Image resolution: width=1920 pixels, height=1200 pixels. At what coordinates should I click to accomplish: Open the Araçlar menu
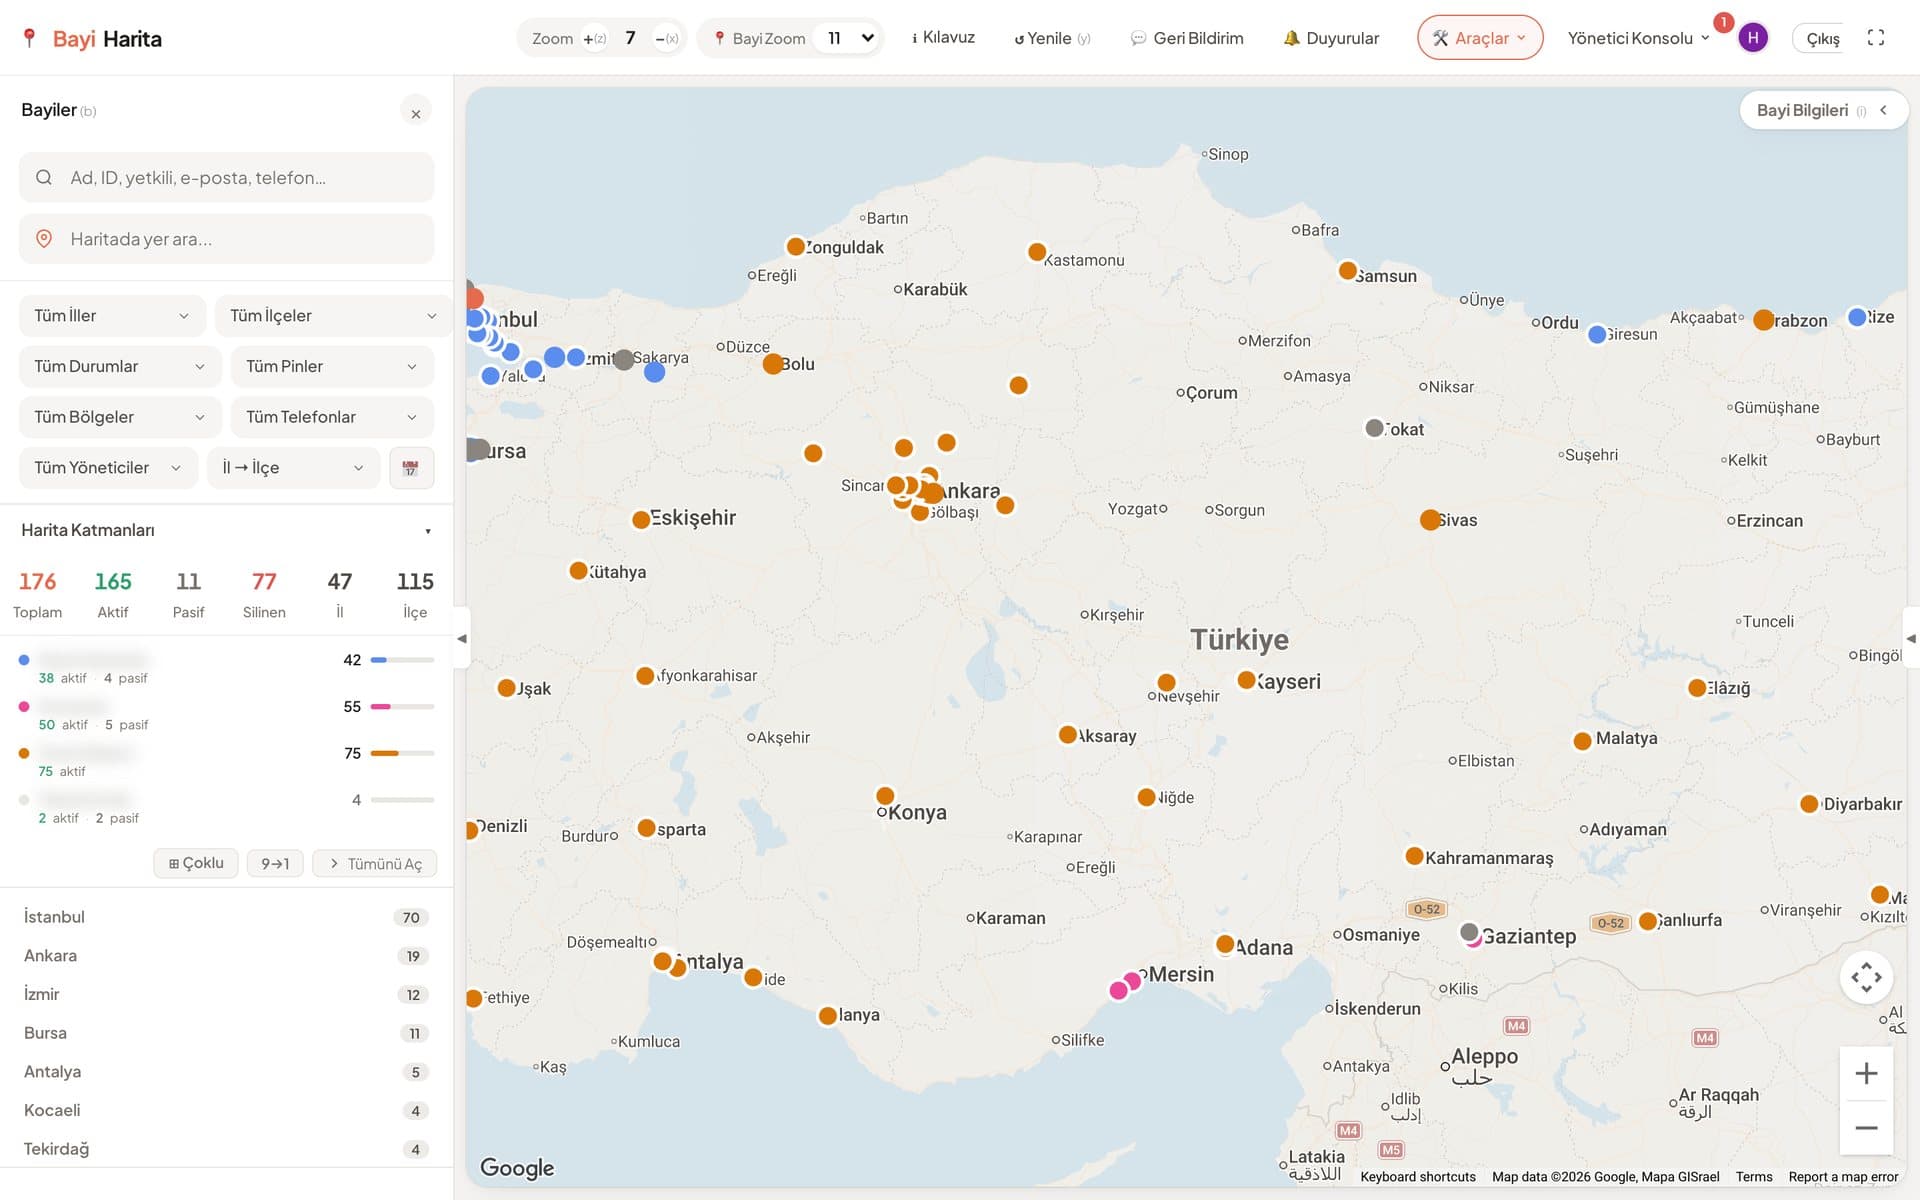1480,38
